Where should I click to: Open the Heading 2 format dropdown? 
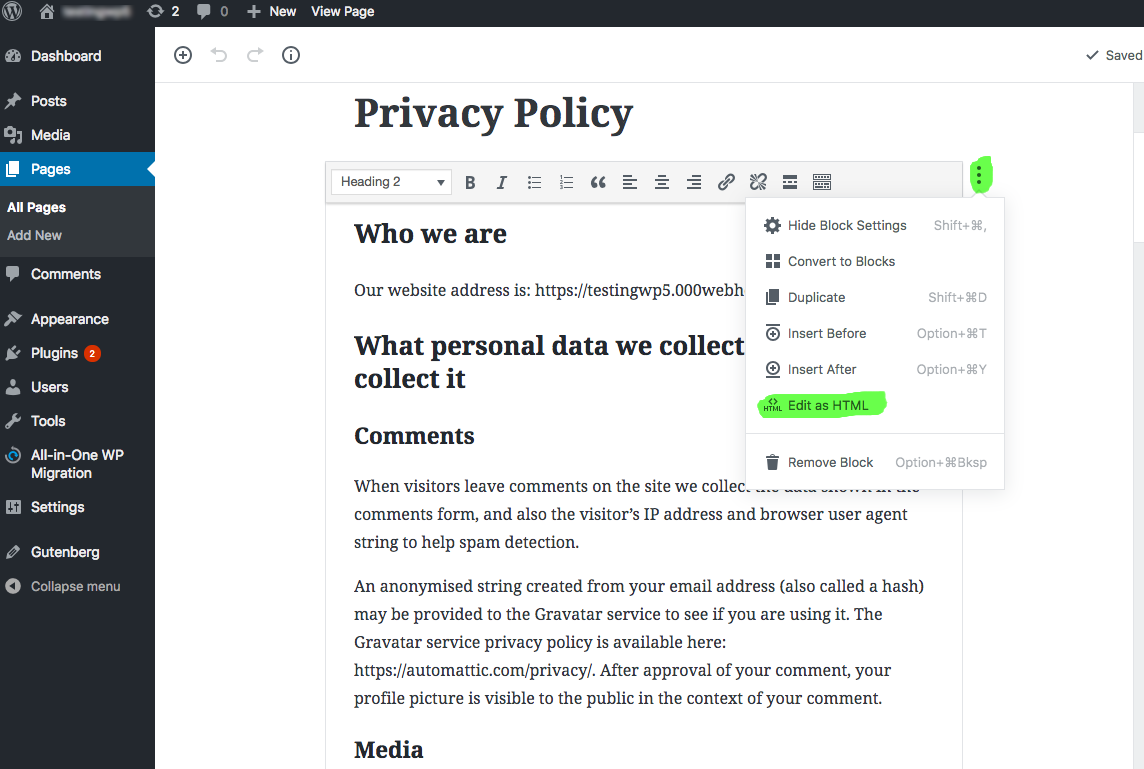[x=391, y=182]
